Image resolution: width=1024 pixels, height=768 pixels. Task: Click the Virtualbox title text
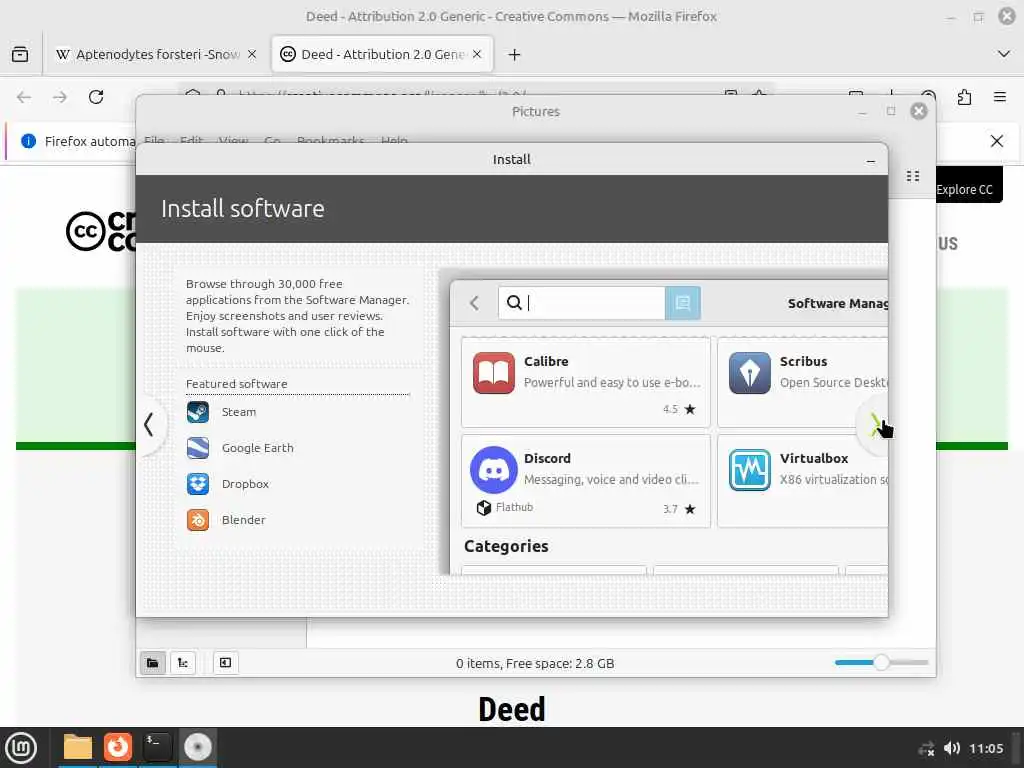(814, 458)
